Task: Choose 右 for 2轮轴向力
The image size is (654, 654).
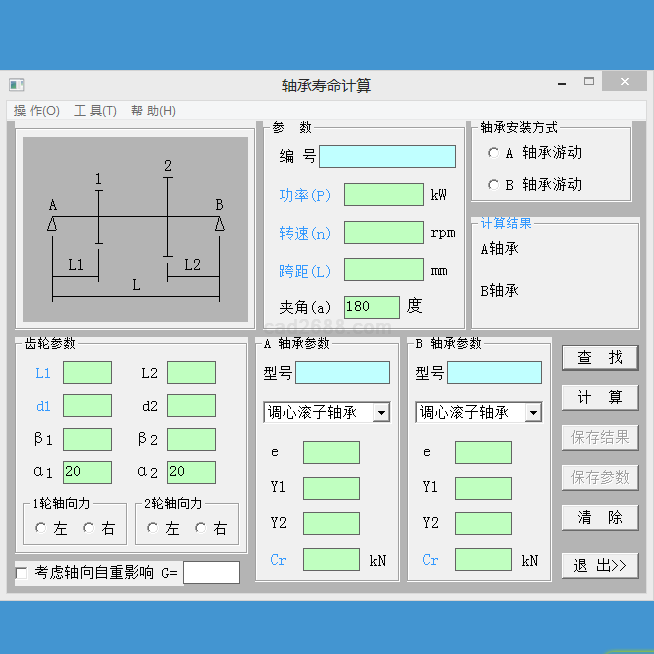Action: point(201,527)
